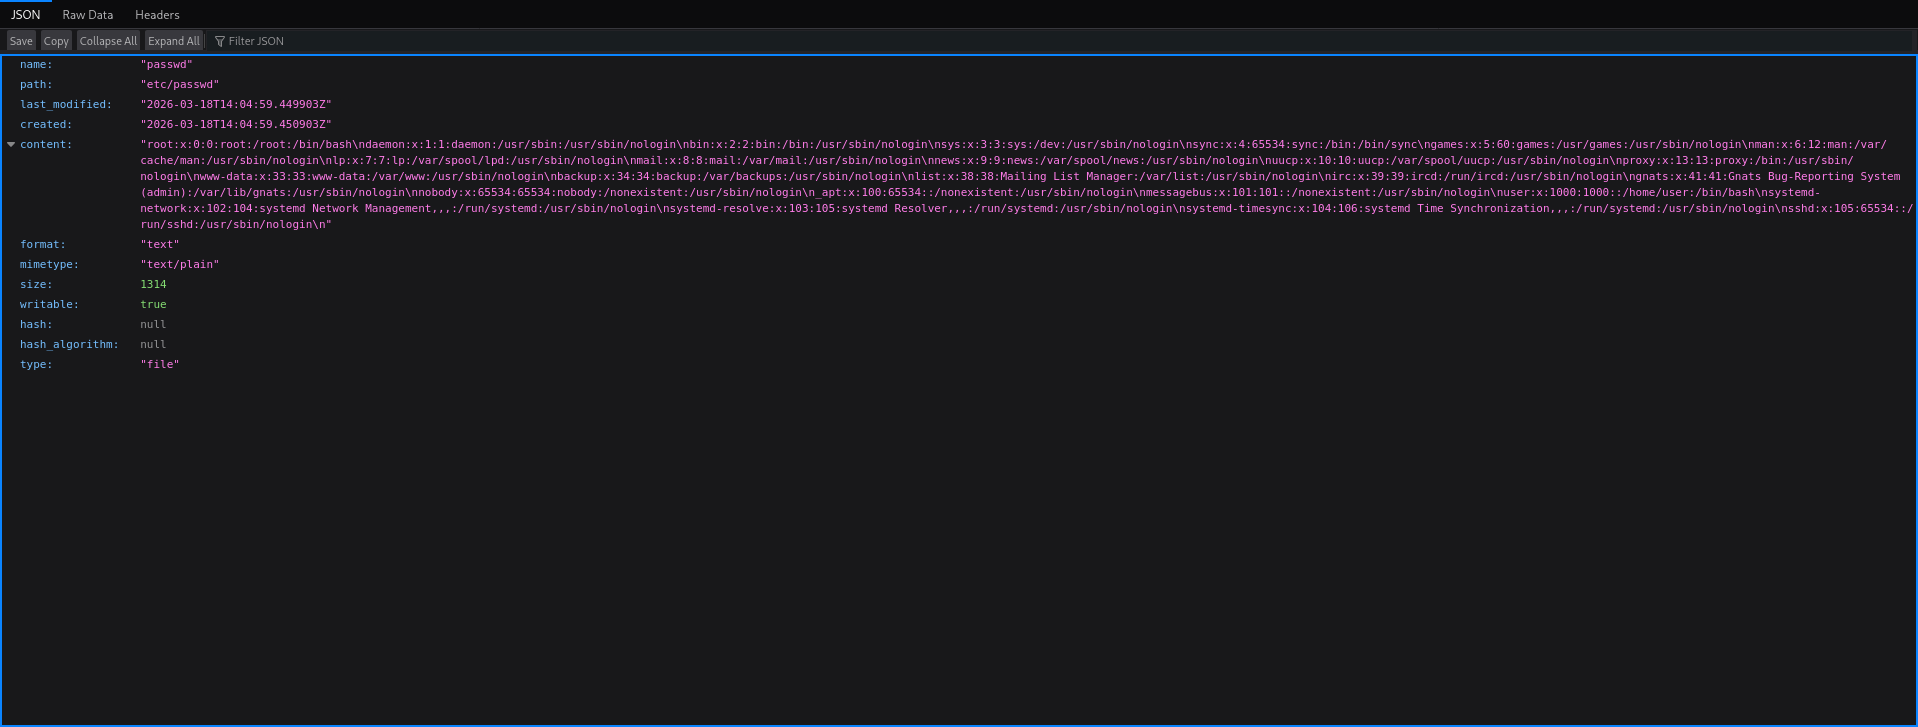Select the null value of hash_algorithm
The image size is (1918, 727).
(153, 344)
